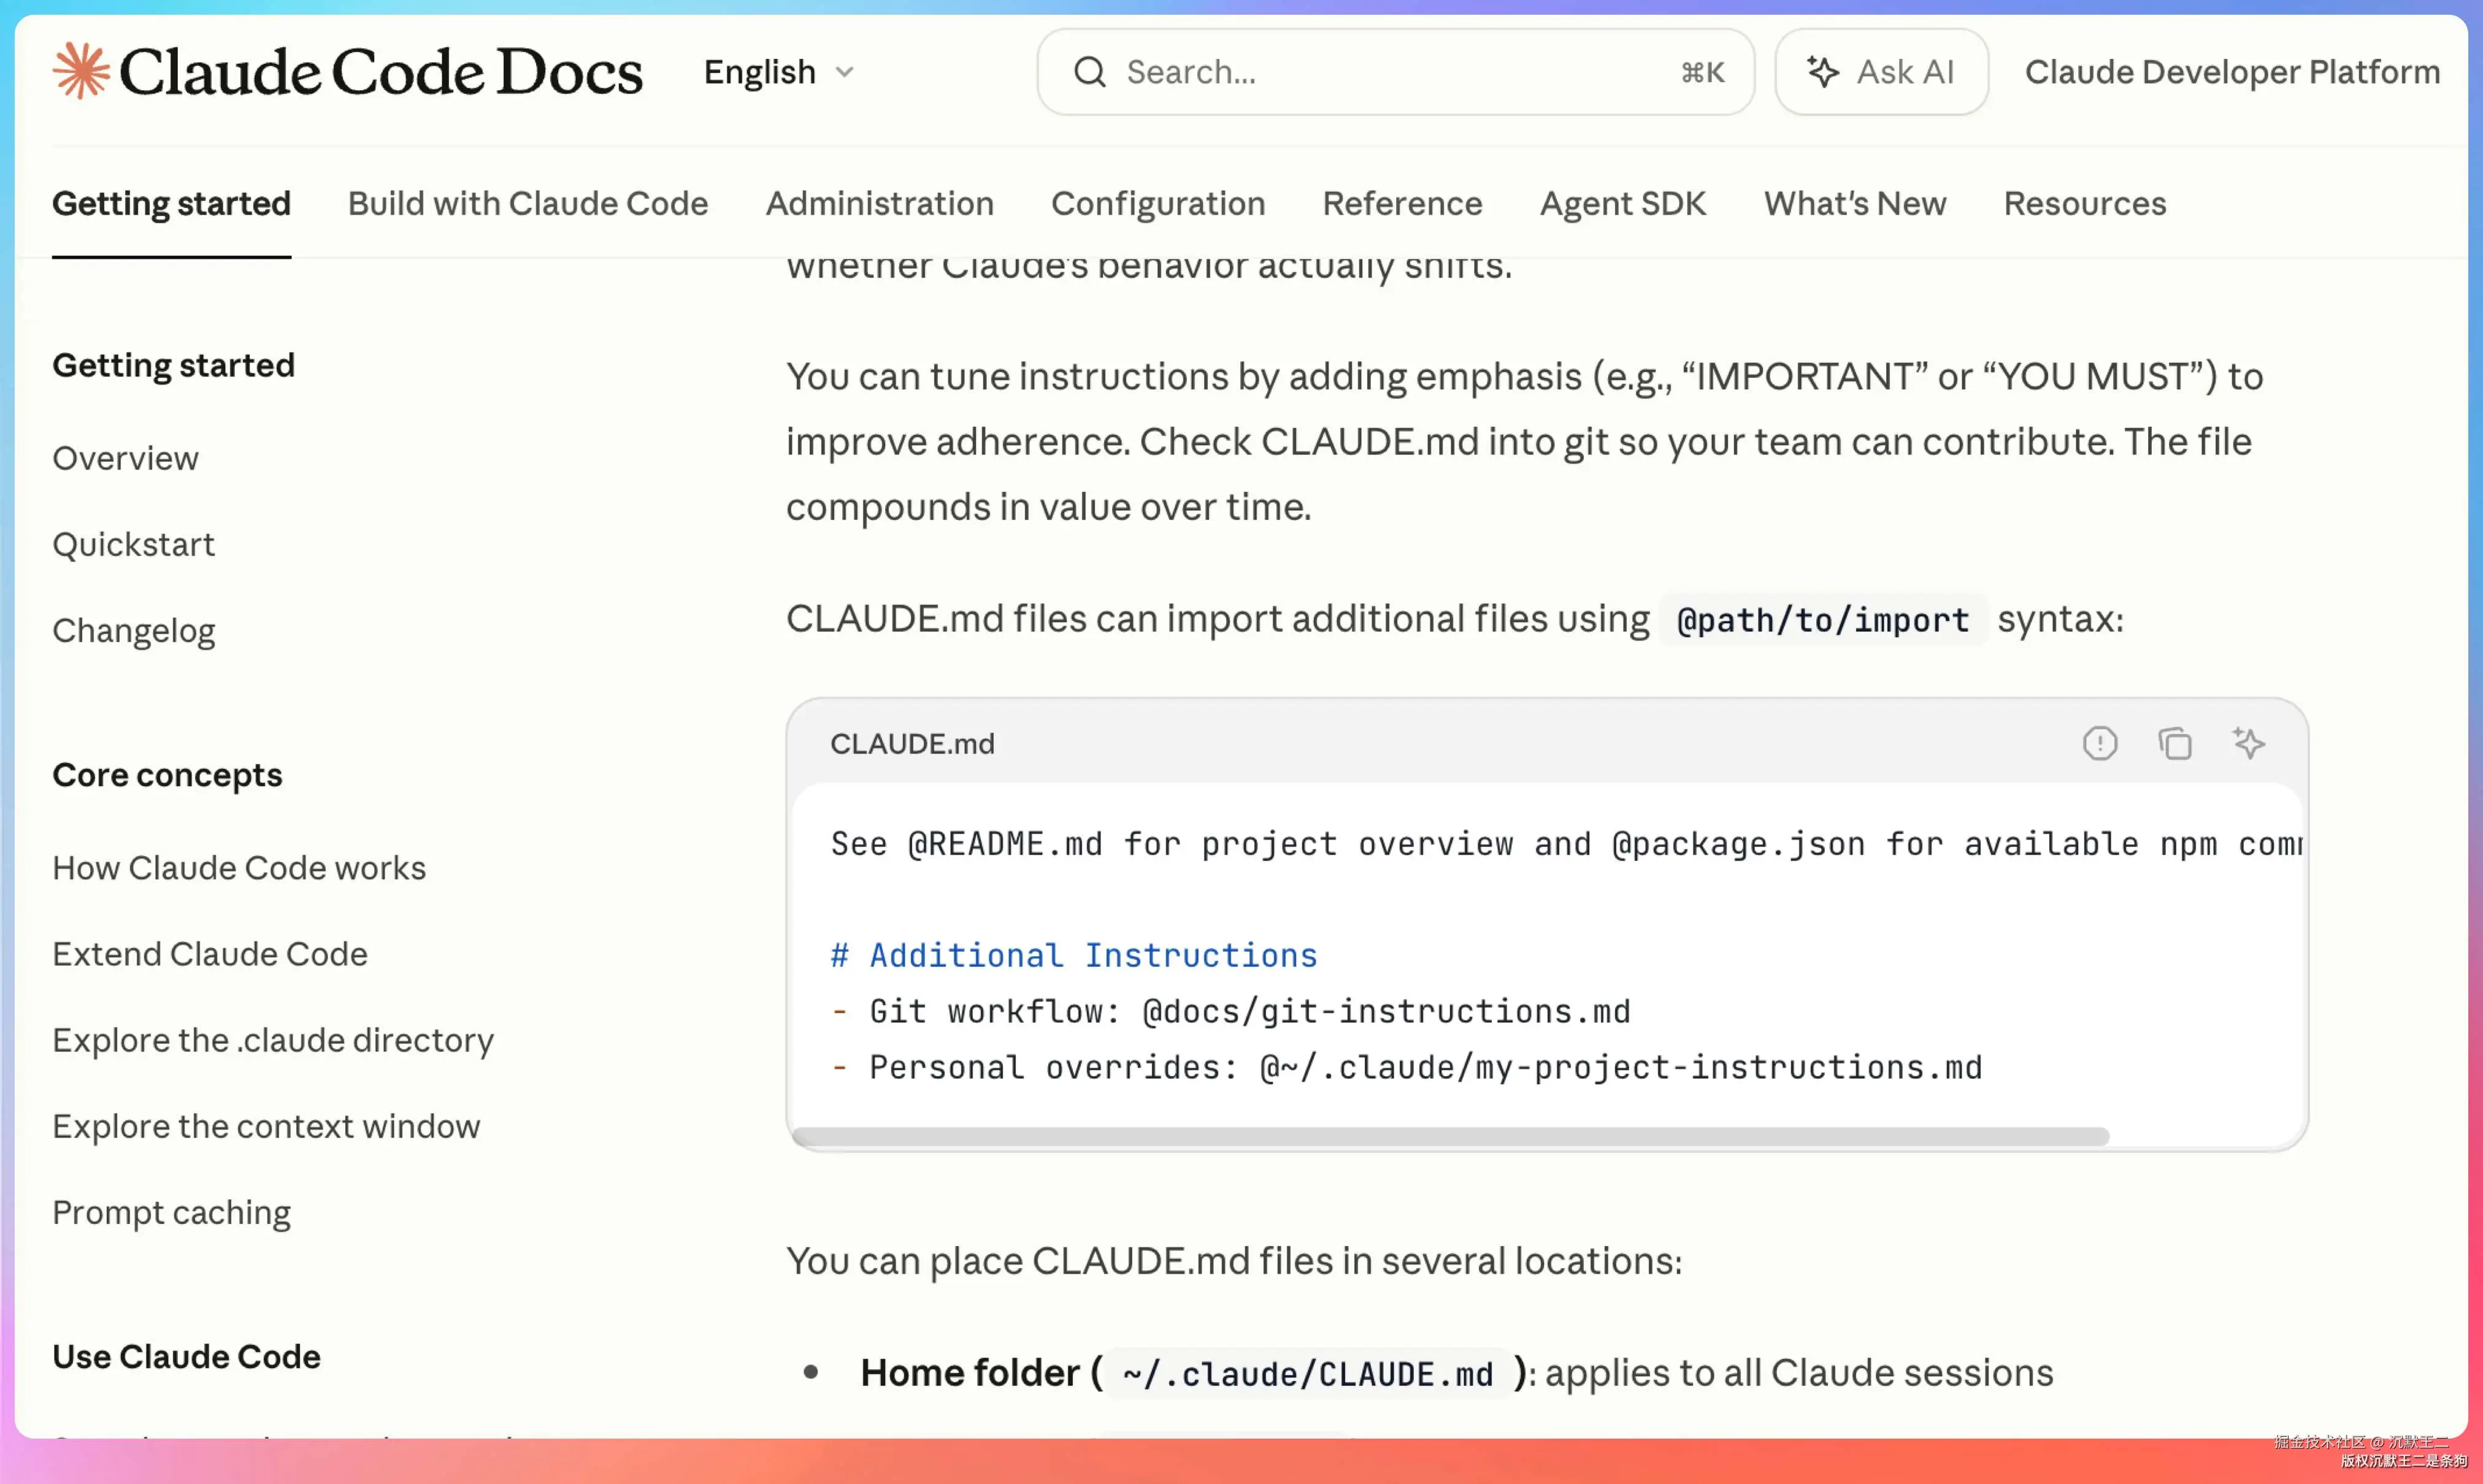Image resolution: width=2483 pixels, height=1484 pixels.
Task: Click the 'You can tune instructions' paragraph
Action: point(1524,442)
